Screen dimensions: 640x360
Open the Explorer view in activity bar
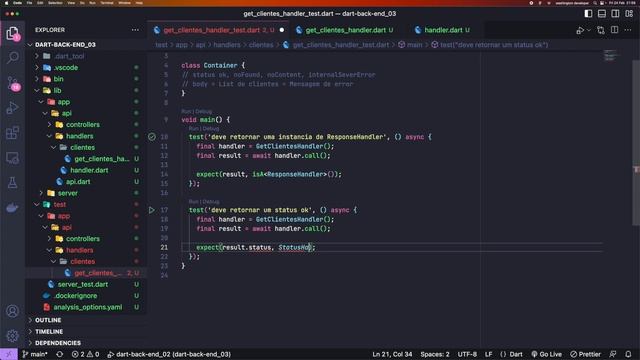click(13, 33)
